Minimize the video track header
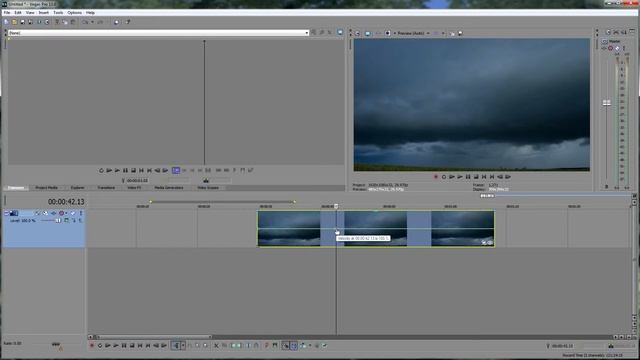Viewport: 640px width, 360px height. point(7,213)
